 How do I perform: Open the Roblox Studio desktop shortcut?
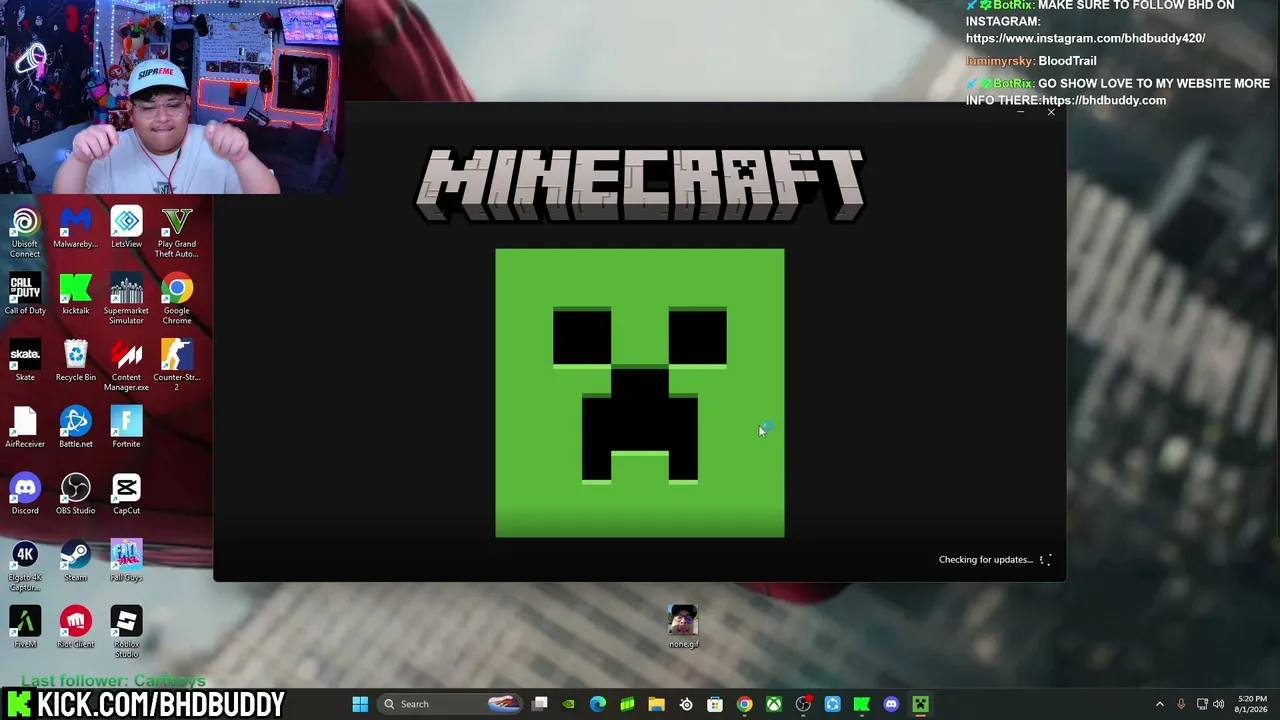pyautogui.click(x=126, y=633)
